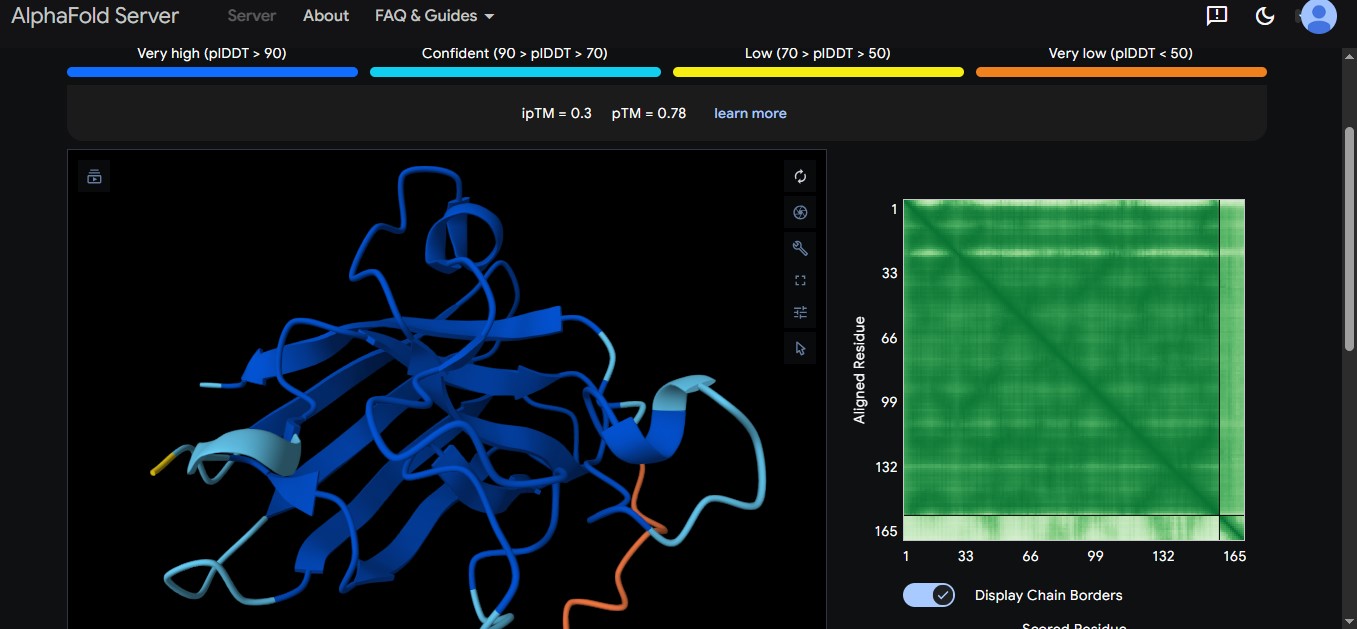Viewport: 1357px width, 629px height.
Task: Open the viewer settings wrench tool
Action: tap(800, 248)
